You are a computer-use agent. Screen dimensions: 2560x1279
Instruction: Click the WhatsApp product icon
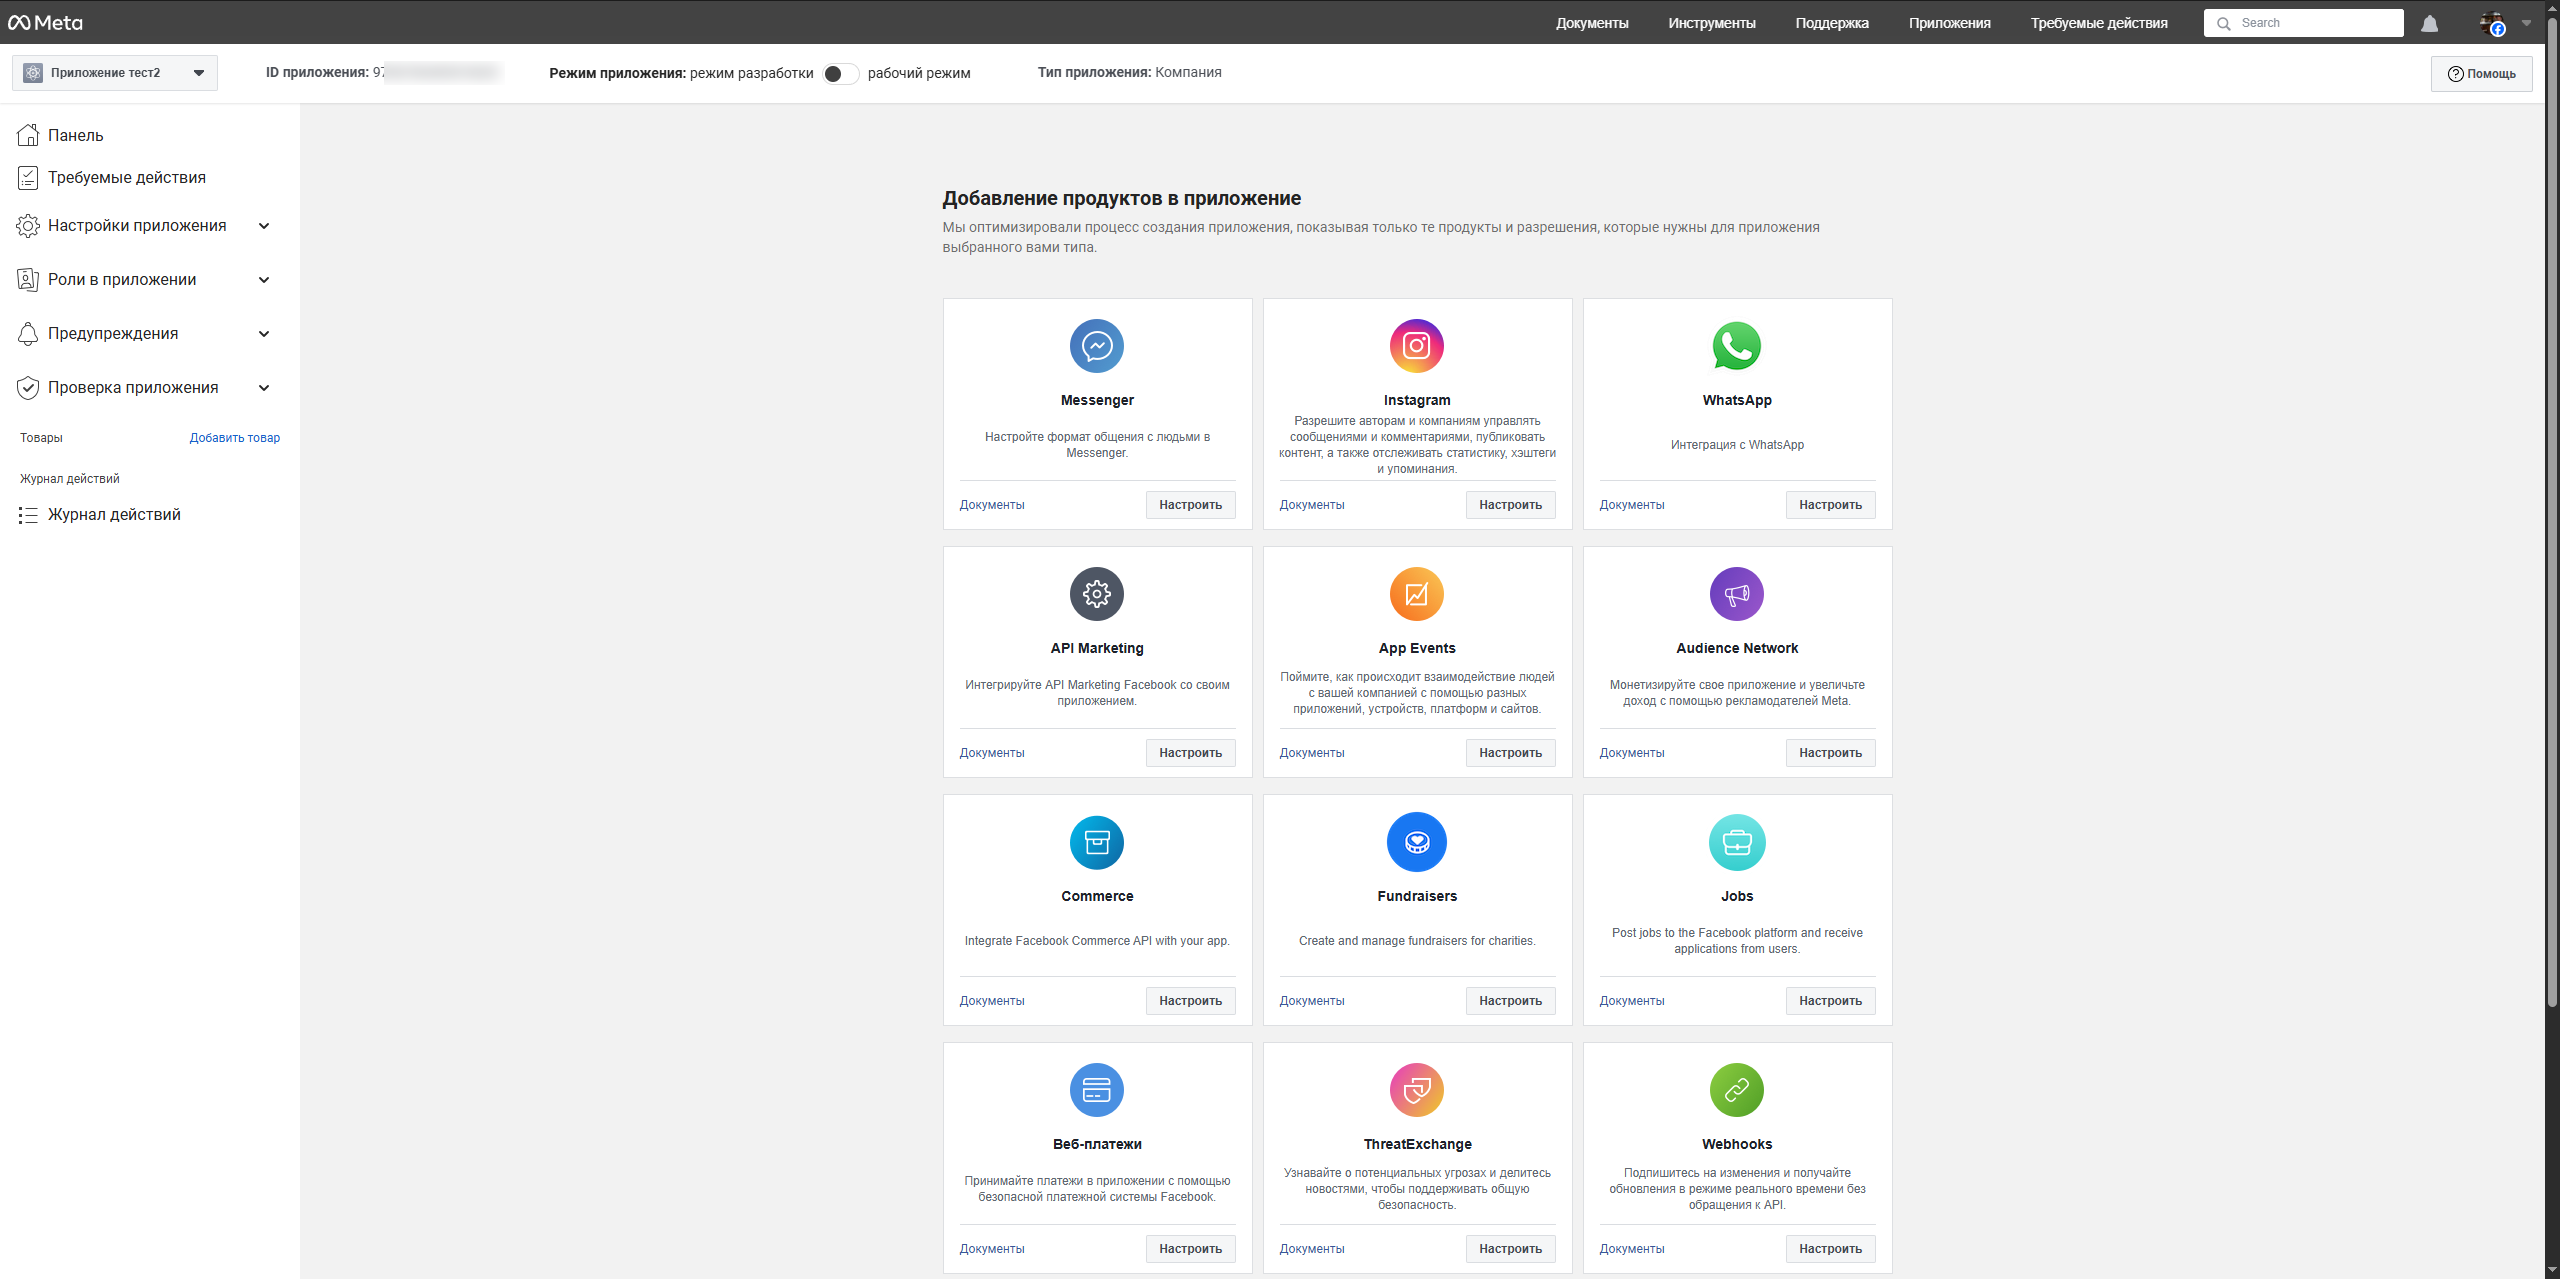pos(1737,346)
